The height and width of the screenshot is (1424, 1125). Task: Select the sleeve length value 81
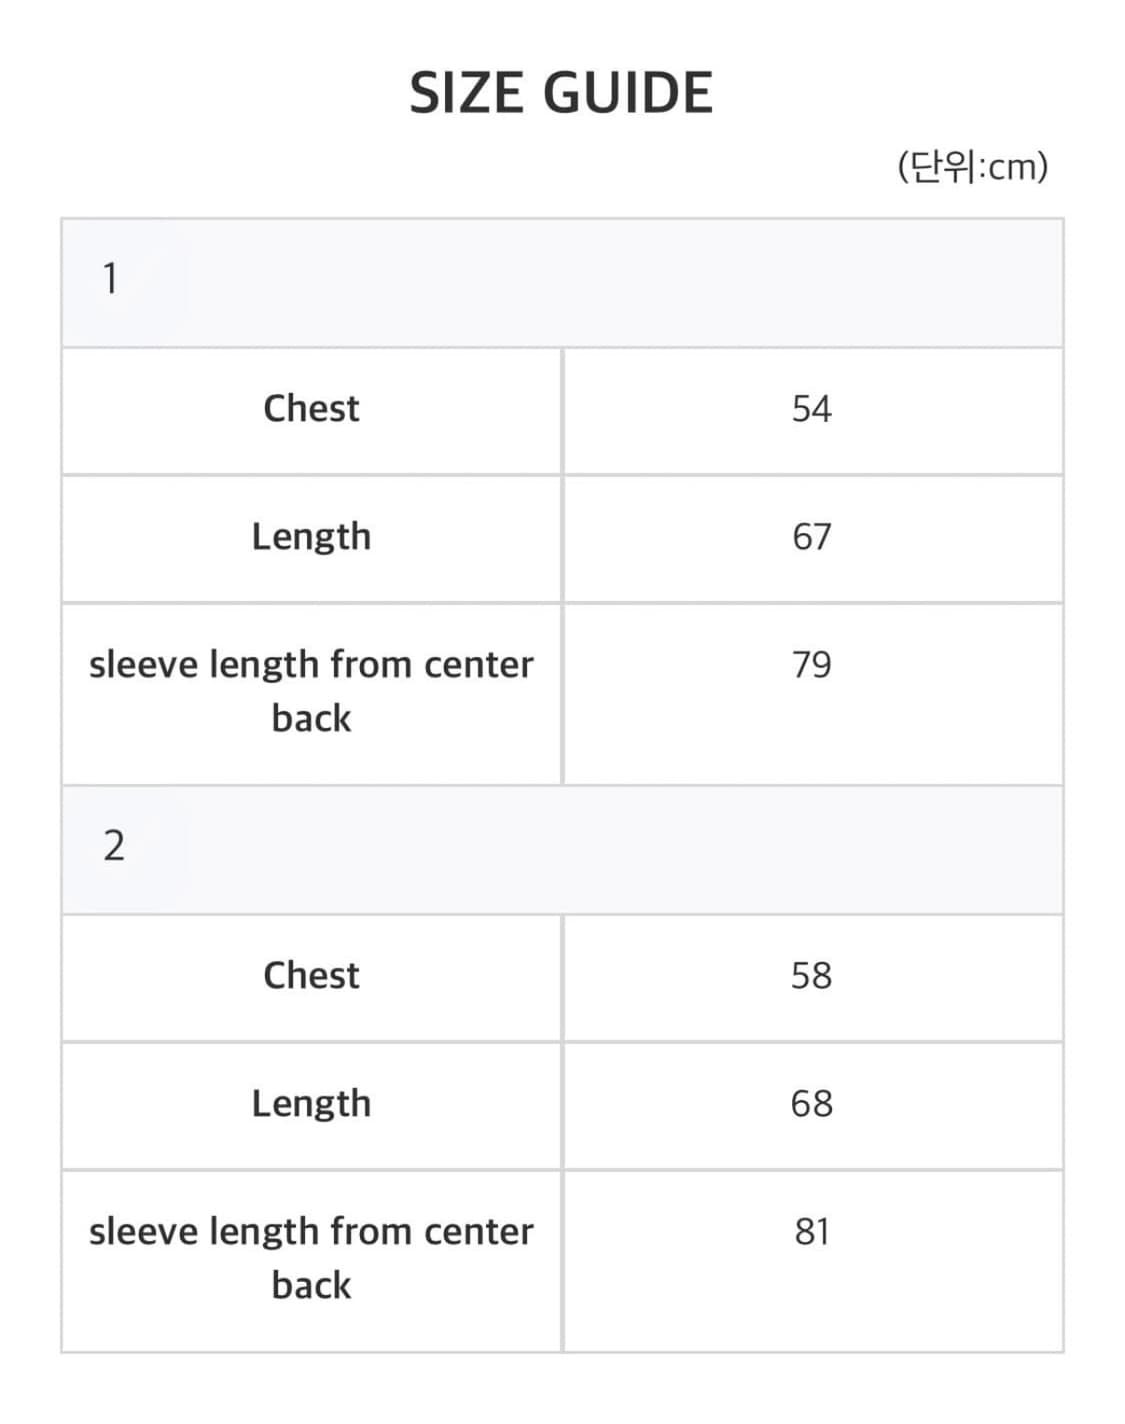[811, 1232]
